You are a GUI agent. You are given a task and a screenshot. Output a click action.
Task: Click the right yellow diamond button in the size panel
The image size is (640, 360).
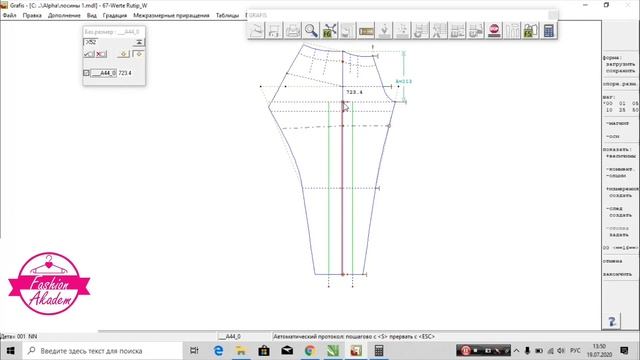click(139, 54)
